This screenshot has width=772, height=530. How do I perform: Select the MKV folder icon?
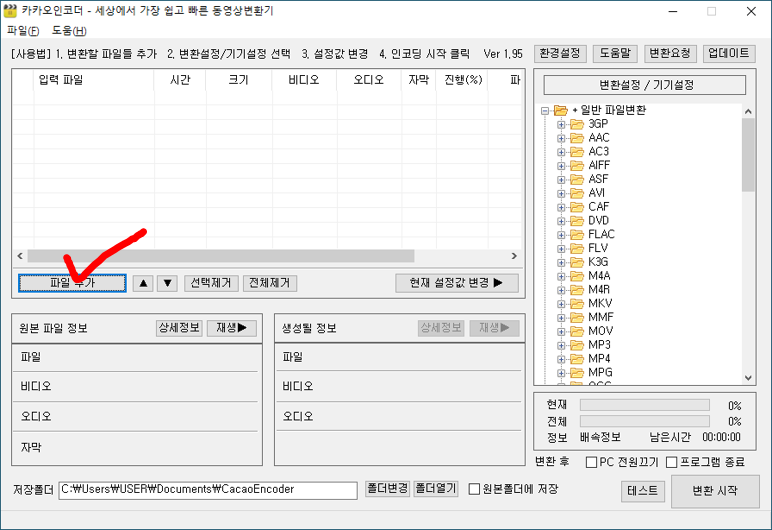coord(577,303)
